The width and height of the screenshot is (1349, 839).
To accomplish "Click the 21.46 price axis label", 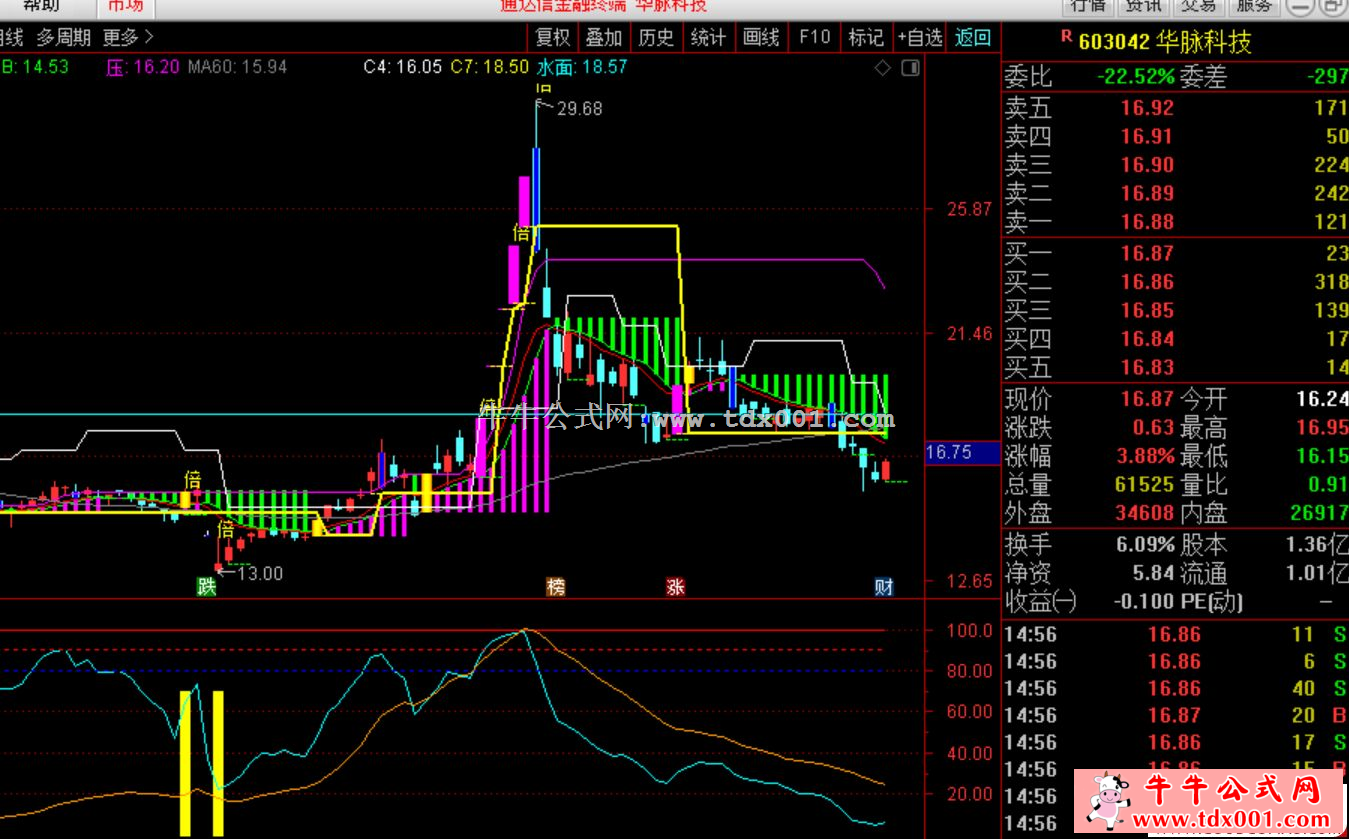I will 970,334.
